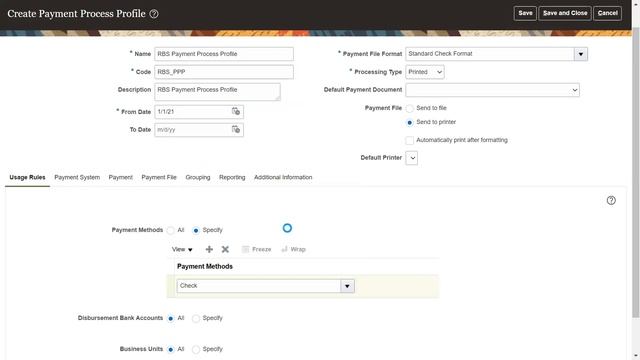The width and height of the screenshot is (640, 360).
Task: Open Default Printer dropdown
Action: coord(411,158)
